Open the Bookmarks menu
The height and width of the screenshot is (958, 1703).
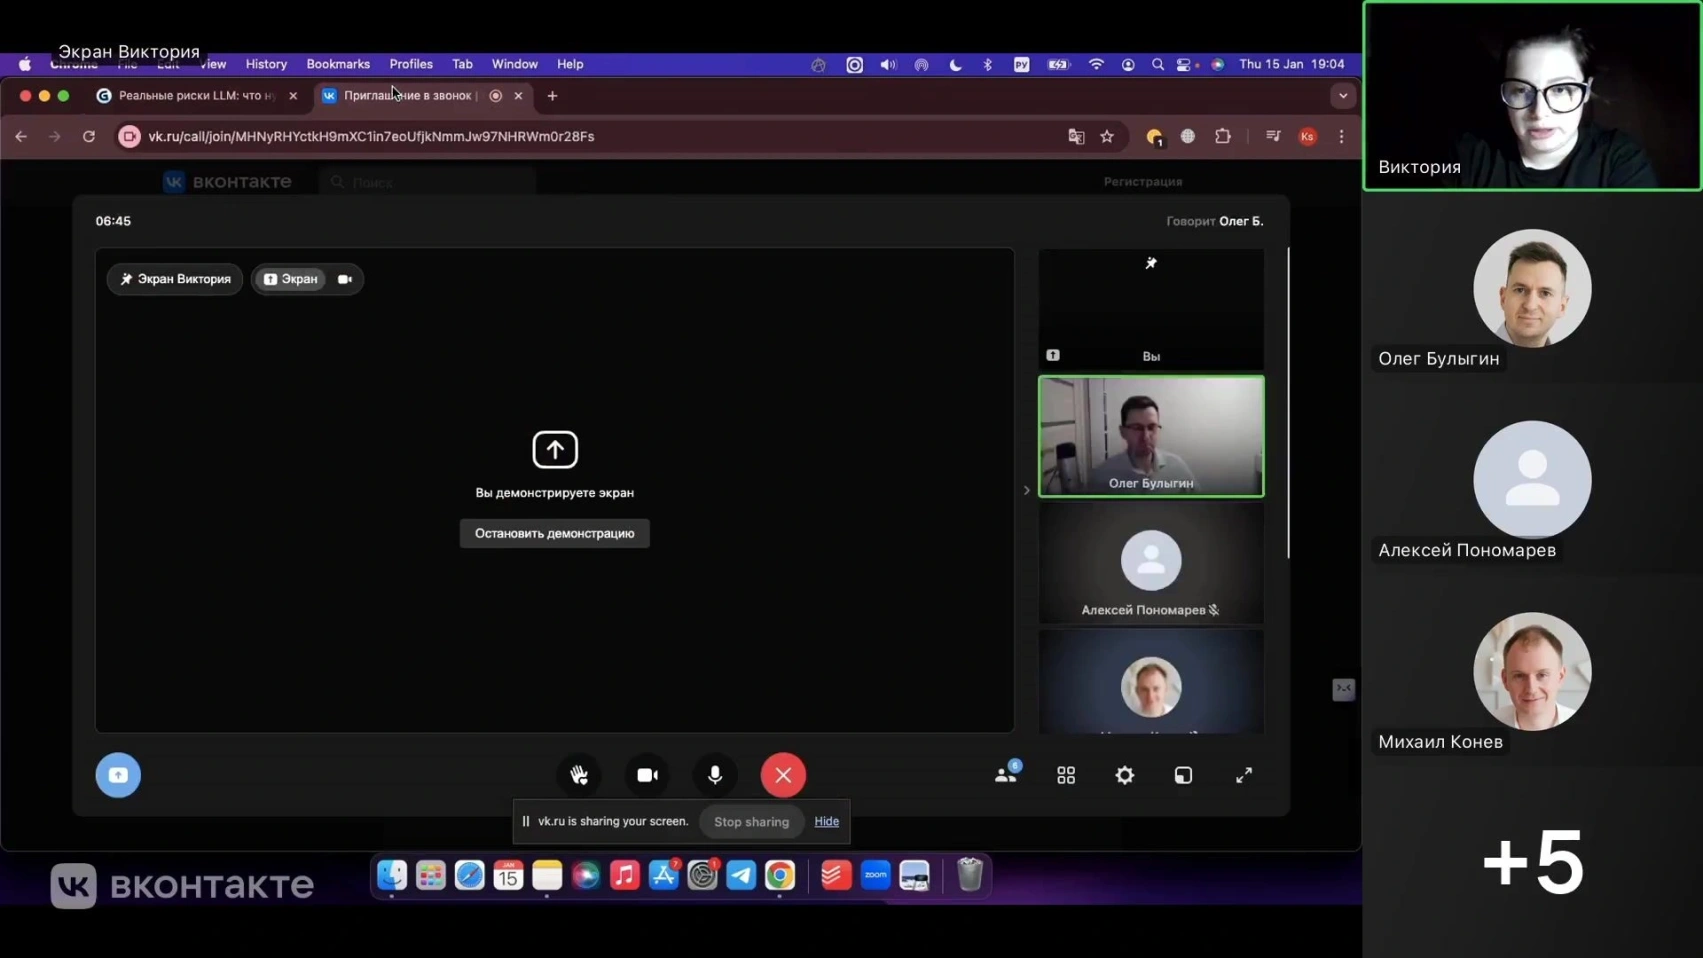[x=338, y=64]
